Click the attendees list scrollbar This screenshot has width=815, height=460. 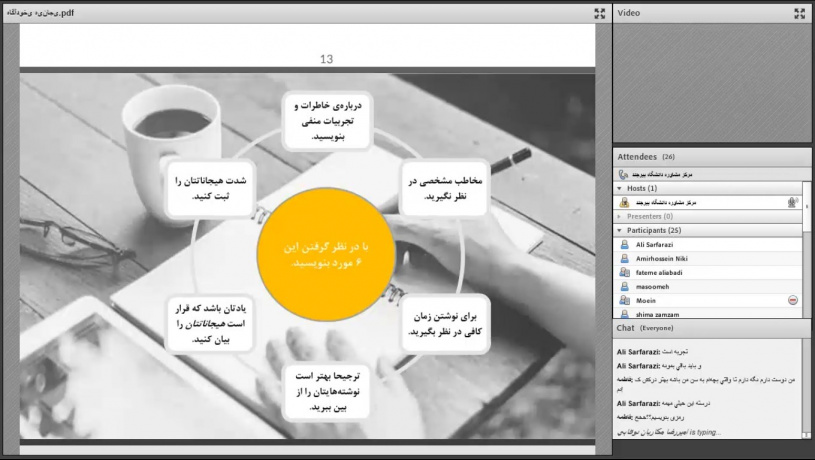[x=807, y=249]
